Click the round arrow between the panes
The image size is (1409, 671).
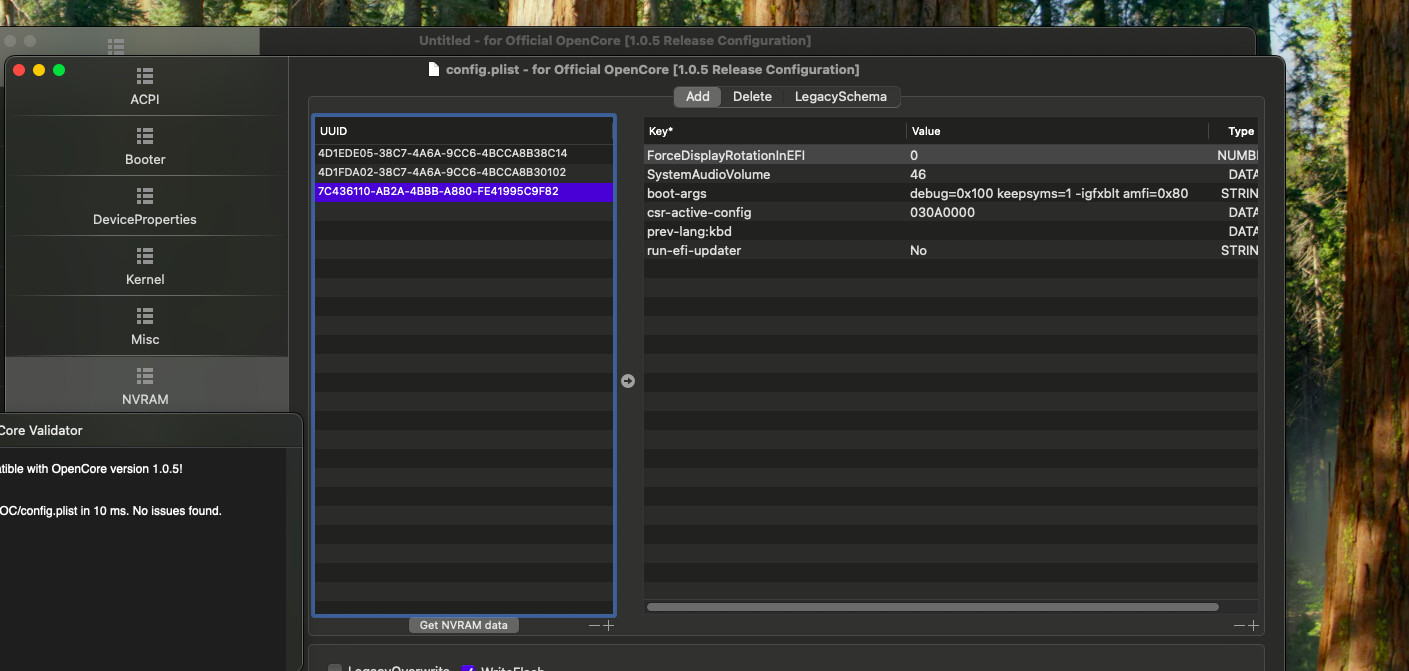(628, 381)
